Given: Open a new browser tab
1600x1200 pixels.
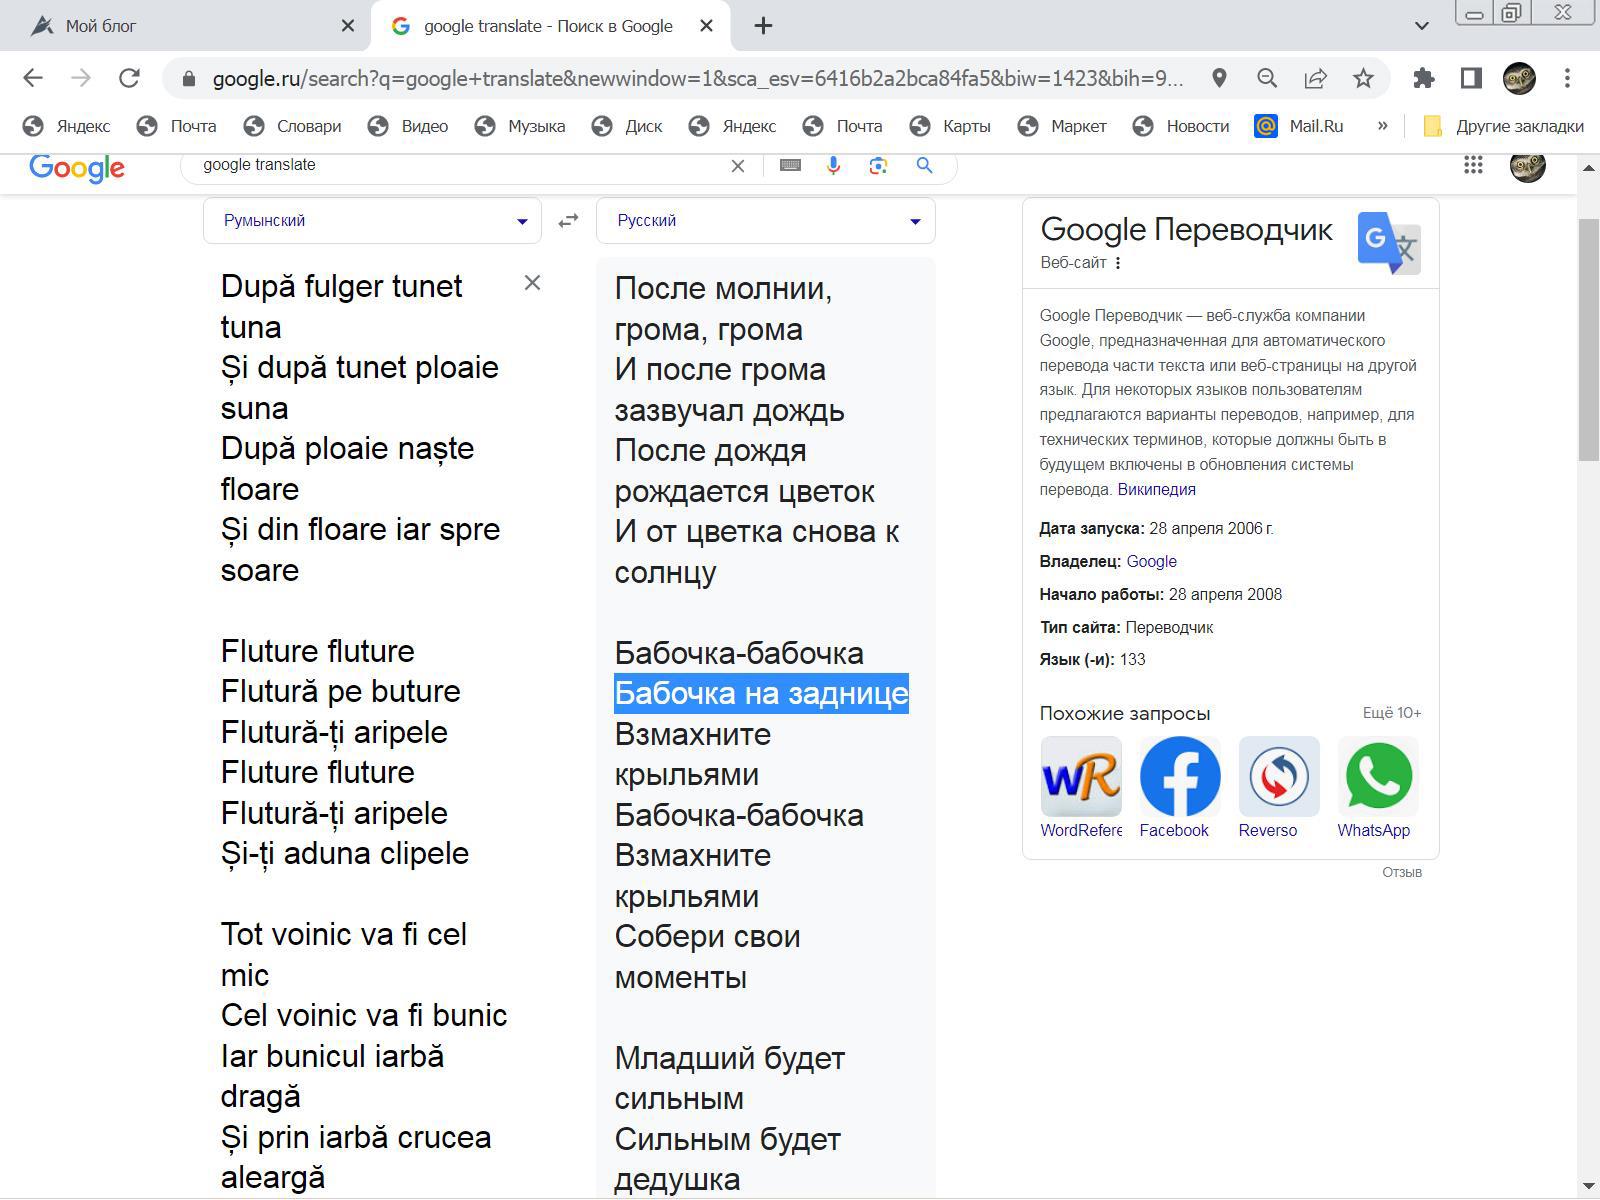Looking at the screenshot, I should (x=763, y=26).
